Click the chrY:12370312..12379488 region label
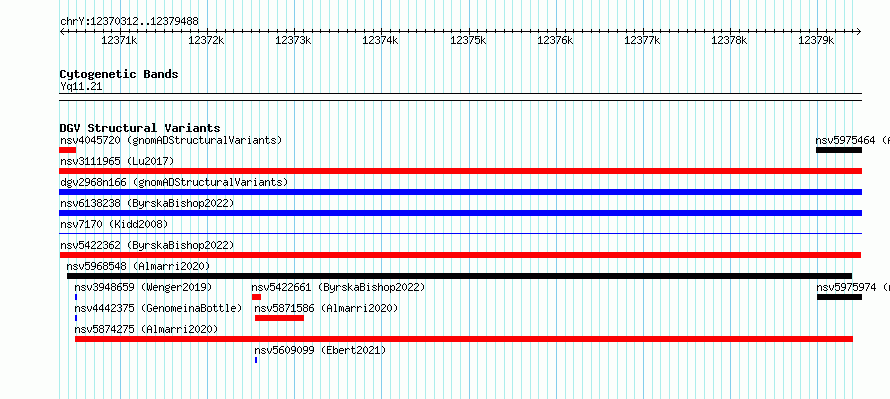890x399 pixels. [x=129, y=22]
